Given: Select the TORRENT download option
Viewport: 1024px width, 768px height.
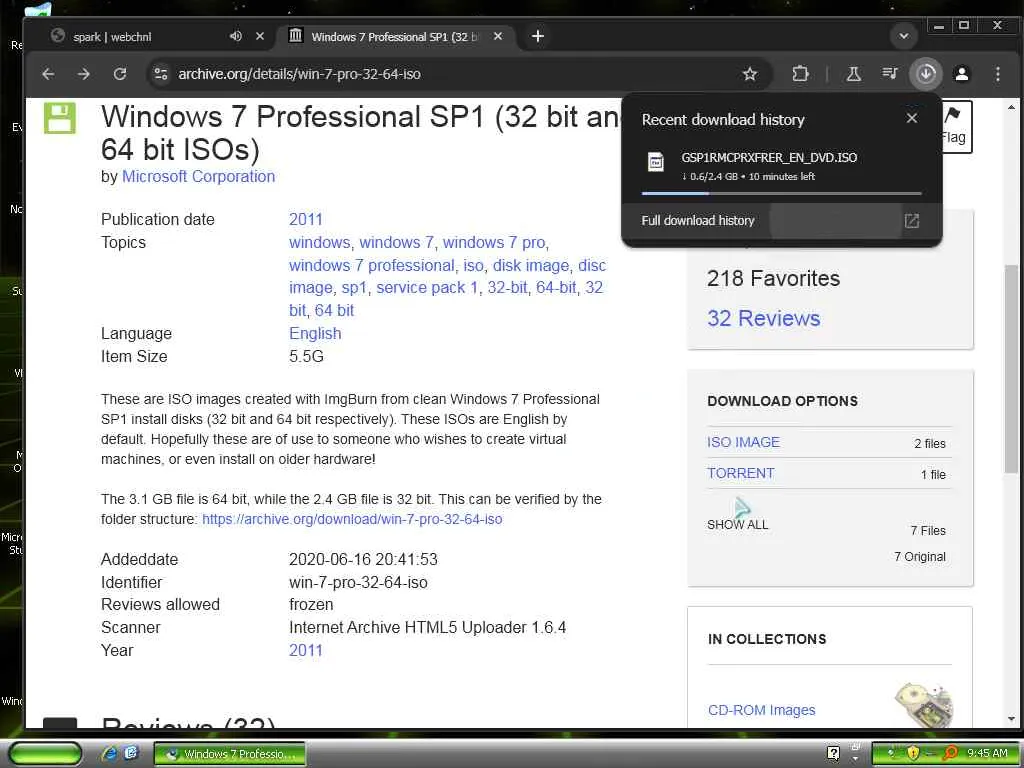Looking at the screenshot, I should pos(741,473).
